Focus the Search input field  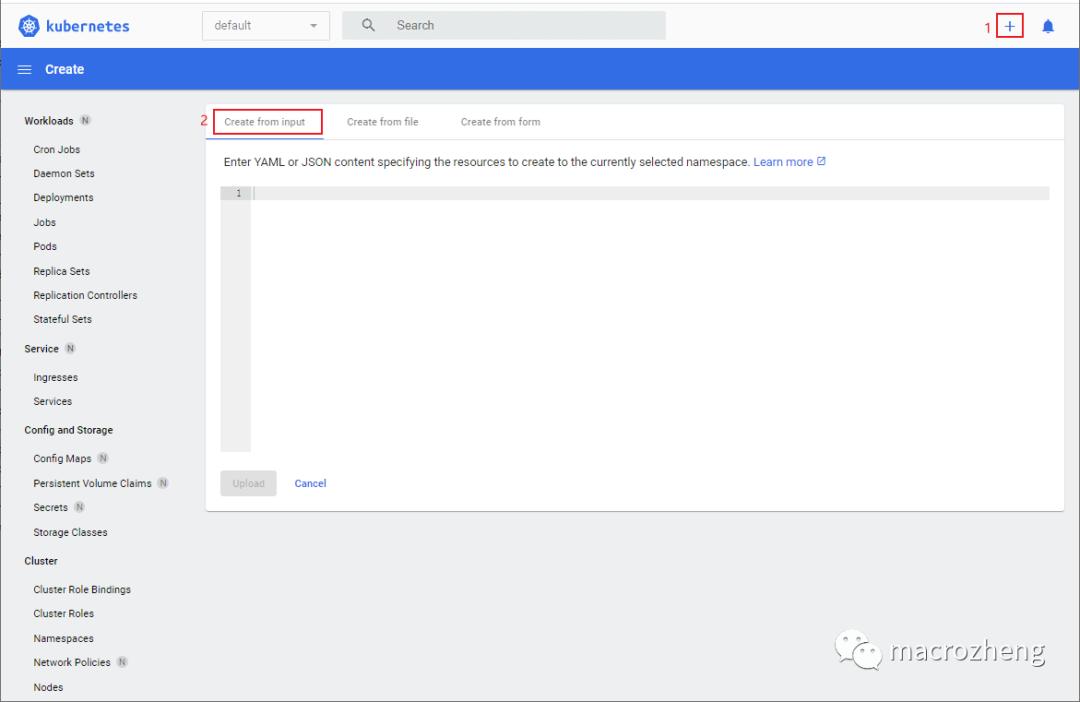[x=520, y=26]
